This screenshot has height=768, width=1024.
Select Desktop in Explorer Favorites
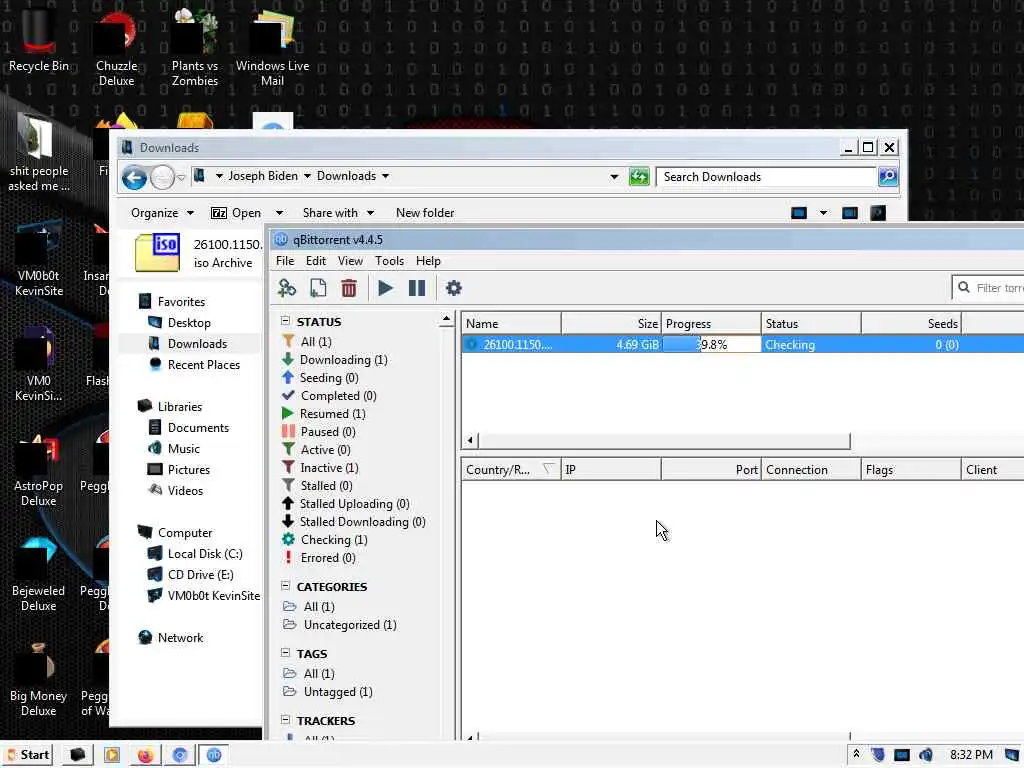tap(189, 323)
